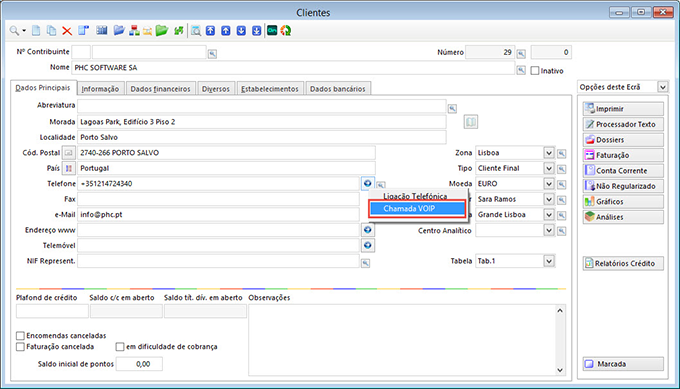Switch to the Informação tab
680x389 pixels.
click(100, 88)
